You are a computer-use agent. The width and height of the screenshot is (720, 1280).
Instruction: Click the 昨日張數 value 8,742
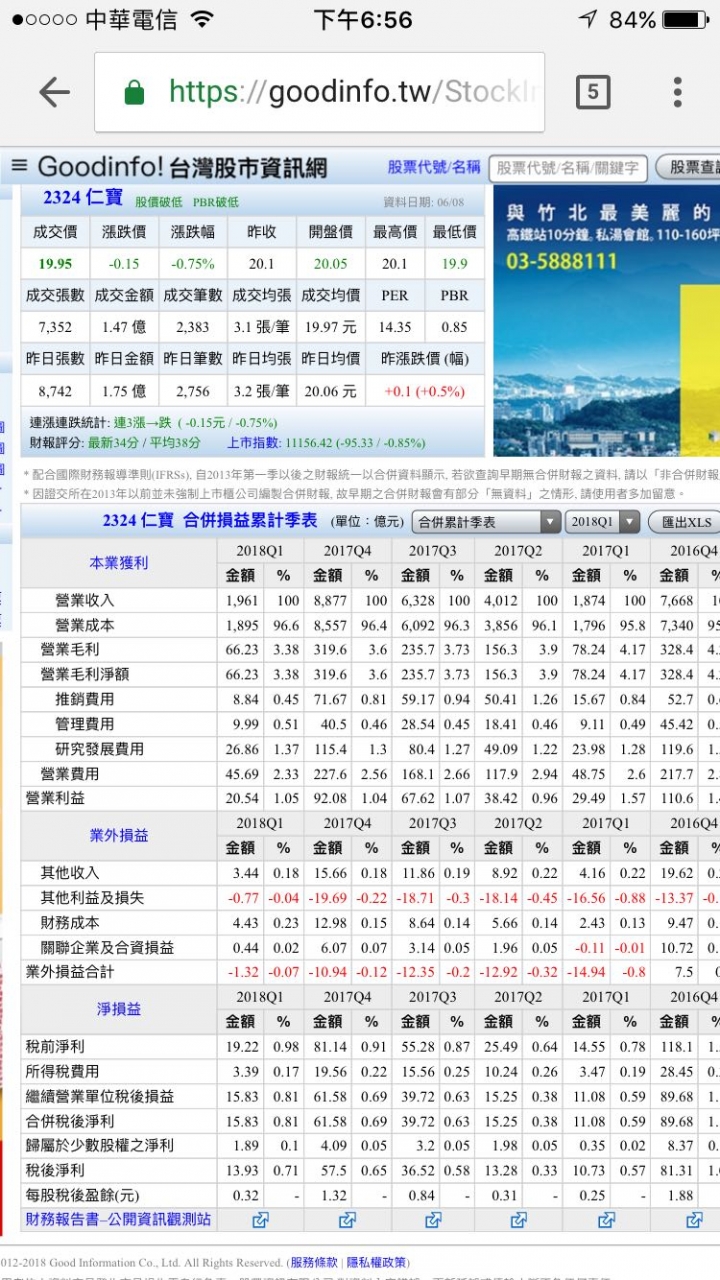pos(55,391)
